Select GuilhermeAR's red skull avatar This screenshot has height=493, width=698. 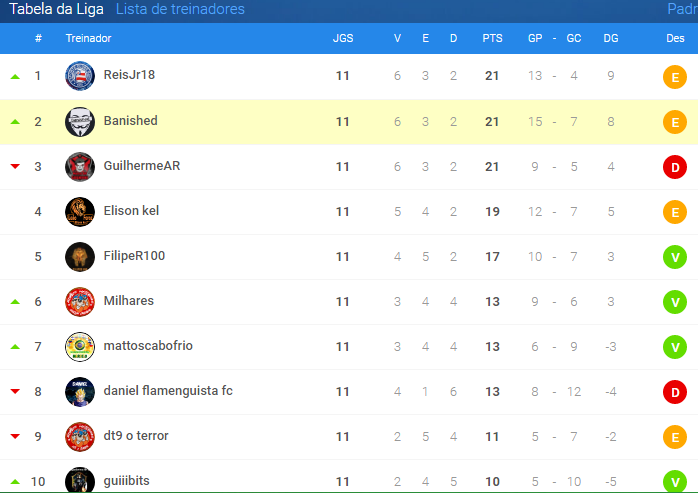coord(80,167)
